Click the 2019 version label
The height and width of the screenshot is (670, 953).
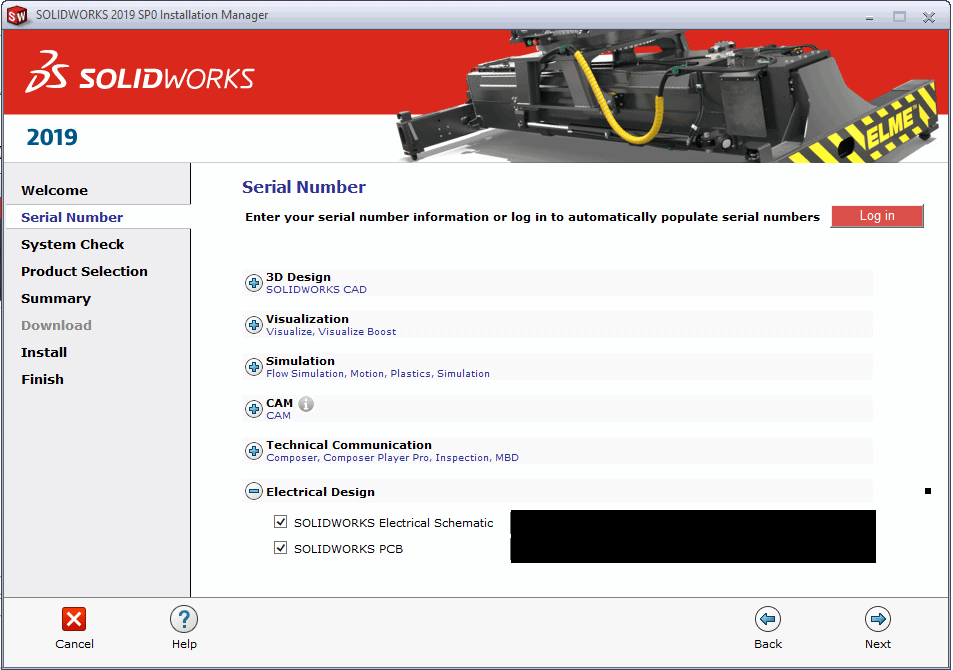click(x=52, y=137)
